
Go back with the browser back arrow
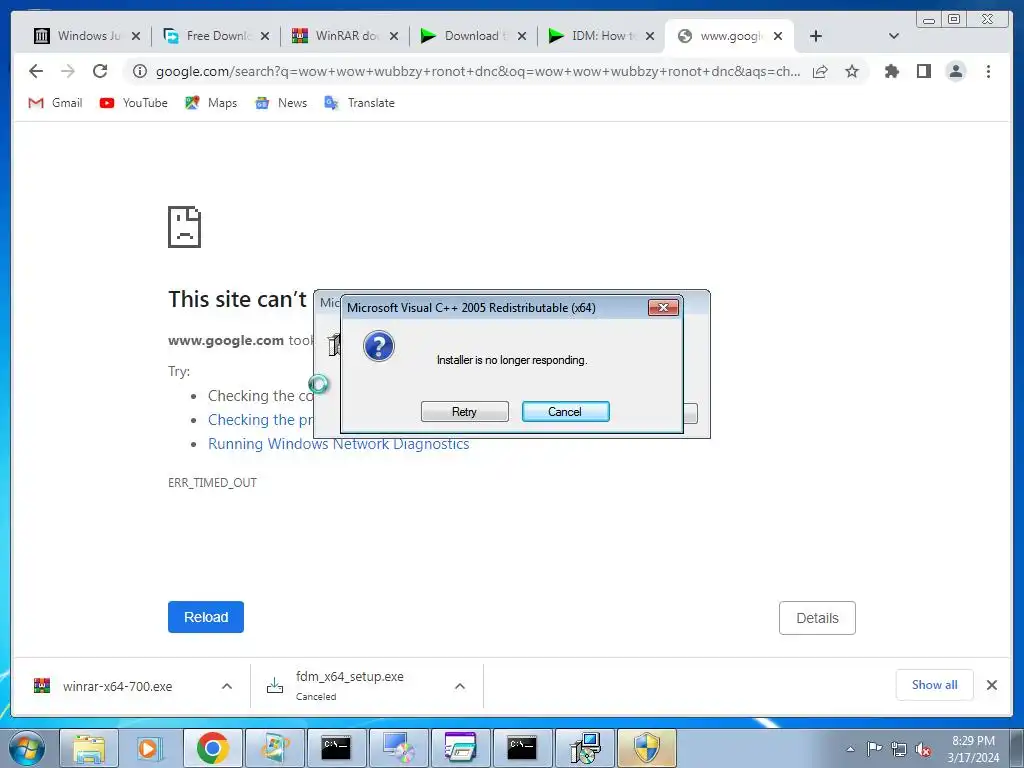tap(36, 71)
